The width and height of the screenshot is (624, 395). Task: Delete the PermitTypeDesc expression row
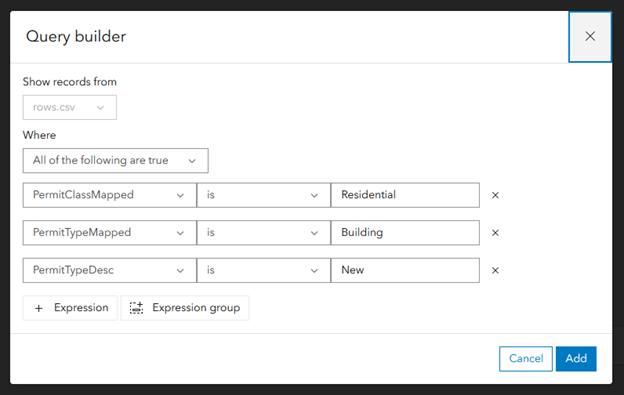(x=495, y=270)
